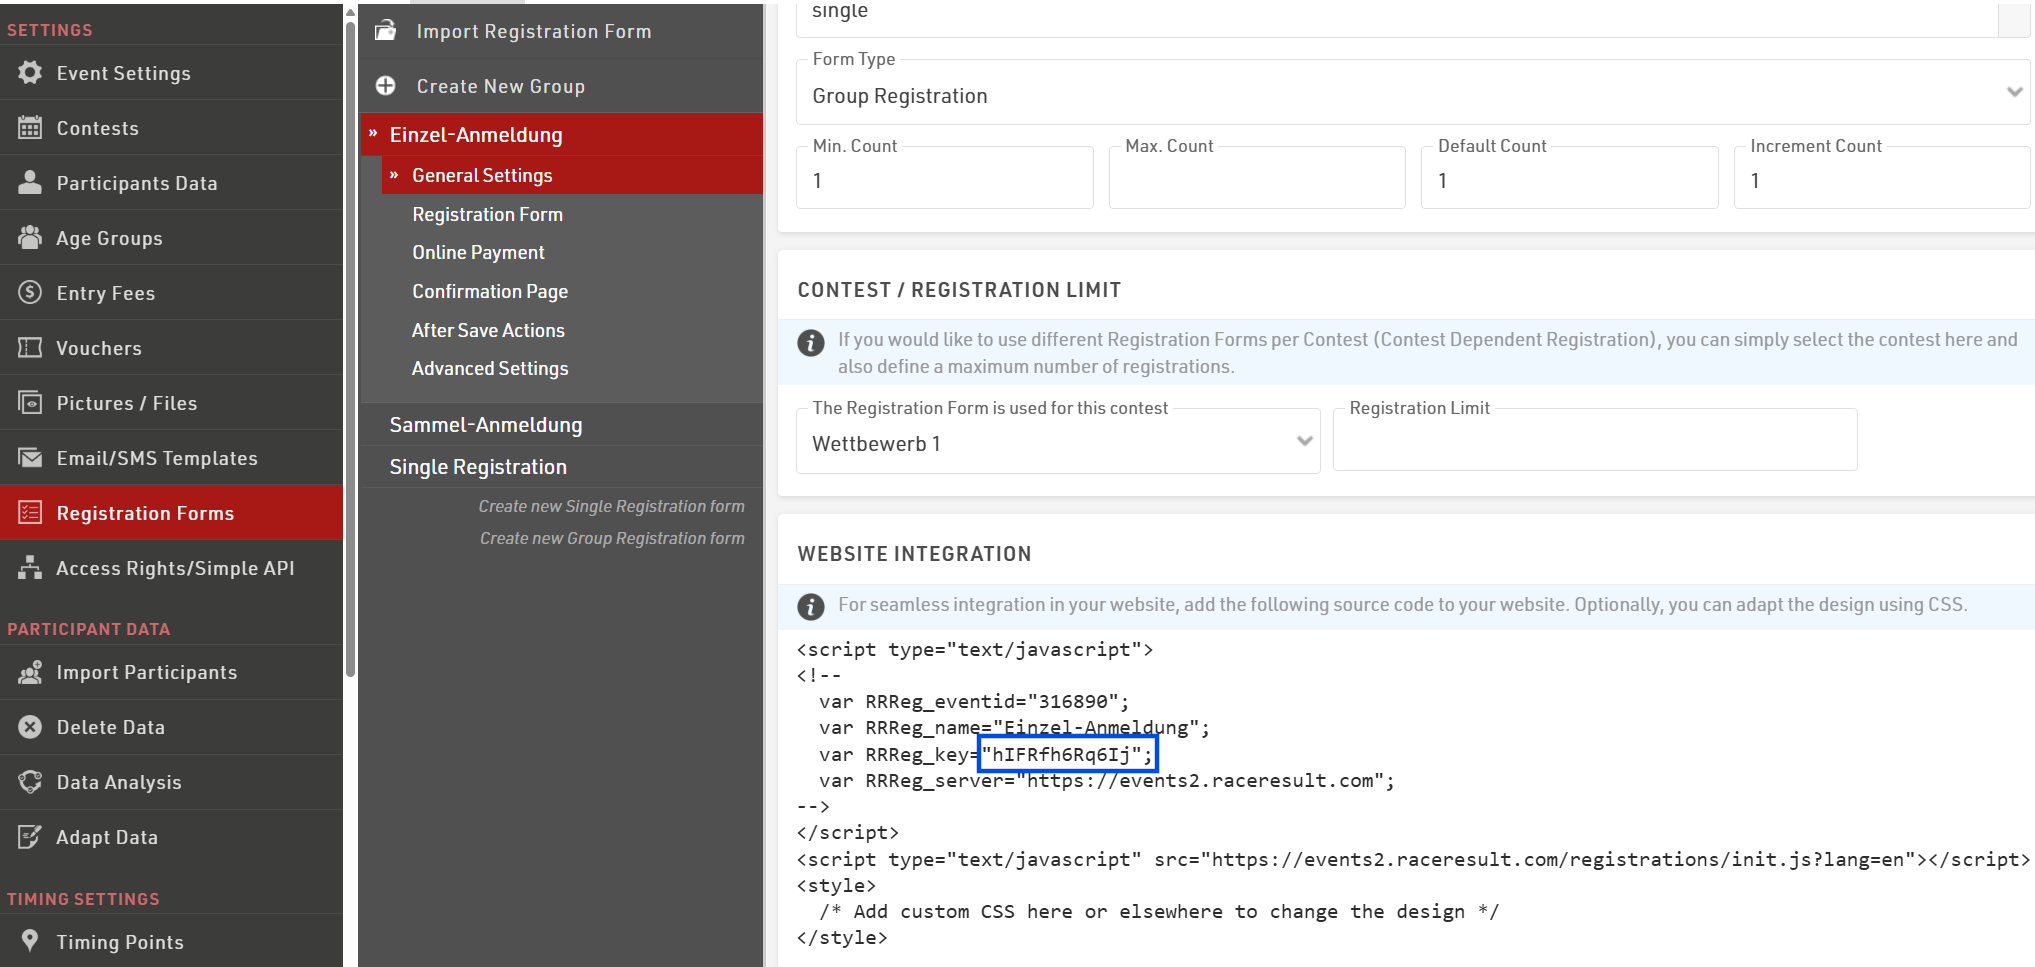This screenshot has height=967, width=2035.
Task: Click the left sidebar vertical scrollbar
Action: (350, 340)
